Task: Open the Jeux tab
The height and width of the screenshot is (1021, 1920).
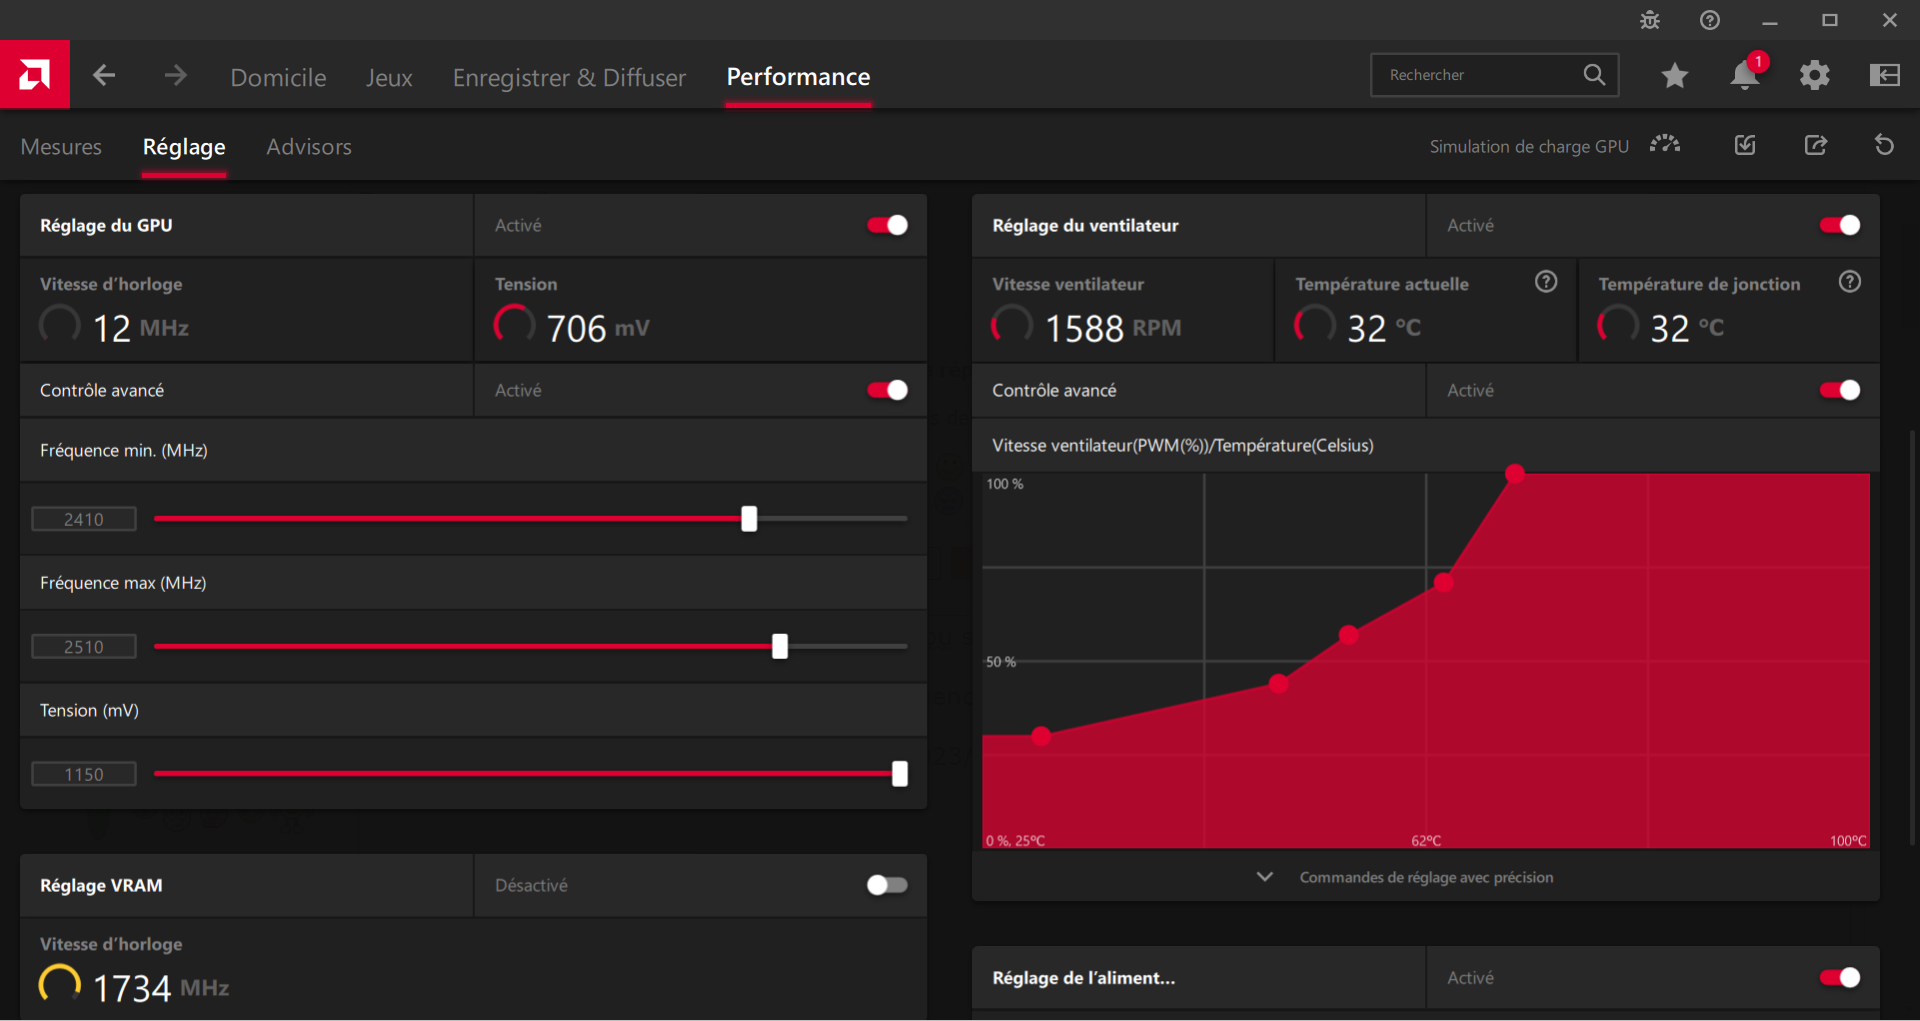Action: tap(389, 77)
